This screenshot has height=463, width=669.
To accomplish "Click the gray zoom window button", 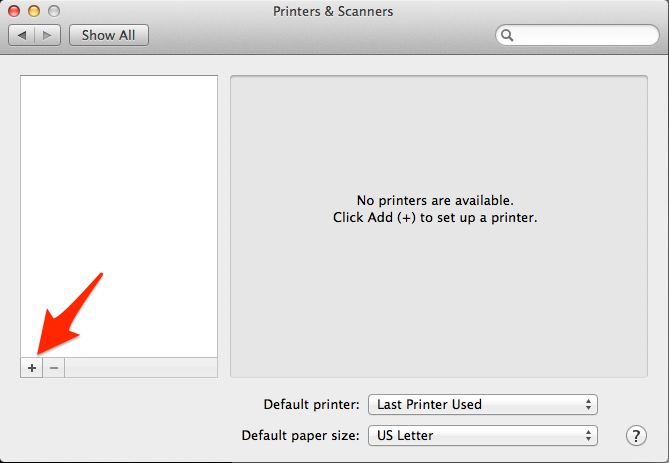I will pyautogui.click(x=54, y=11).
